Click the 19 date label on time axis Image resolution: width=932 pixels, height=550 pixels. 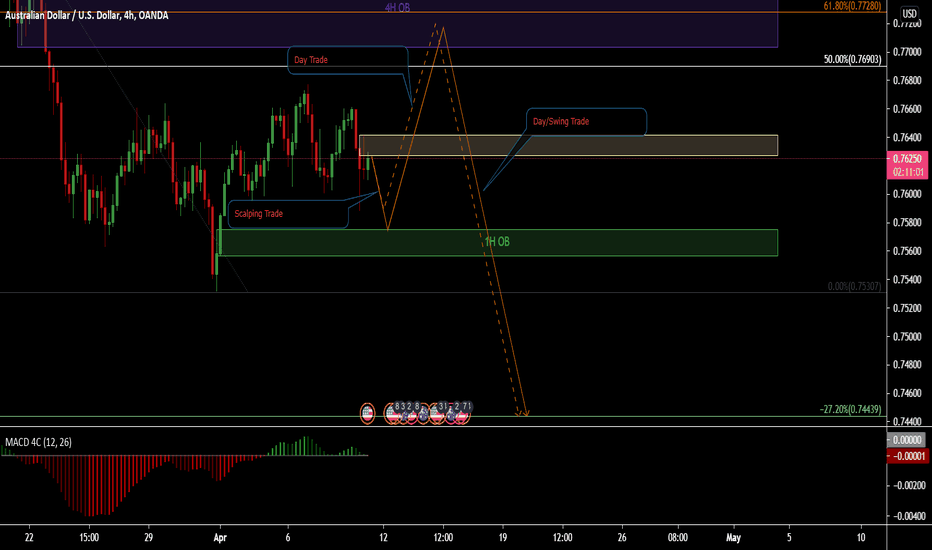[x=503, y=538]
